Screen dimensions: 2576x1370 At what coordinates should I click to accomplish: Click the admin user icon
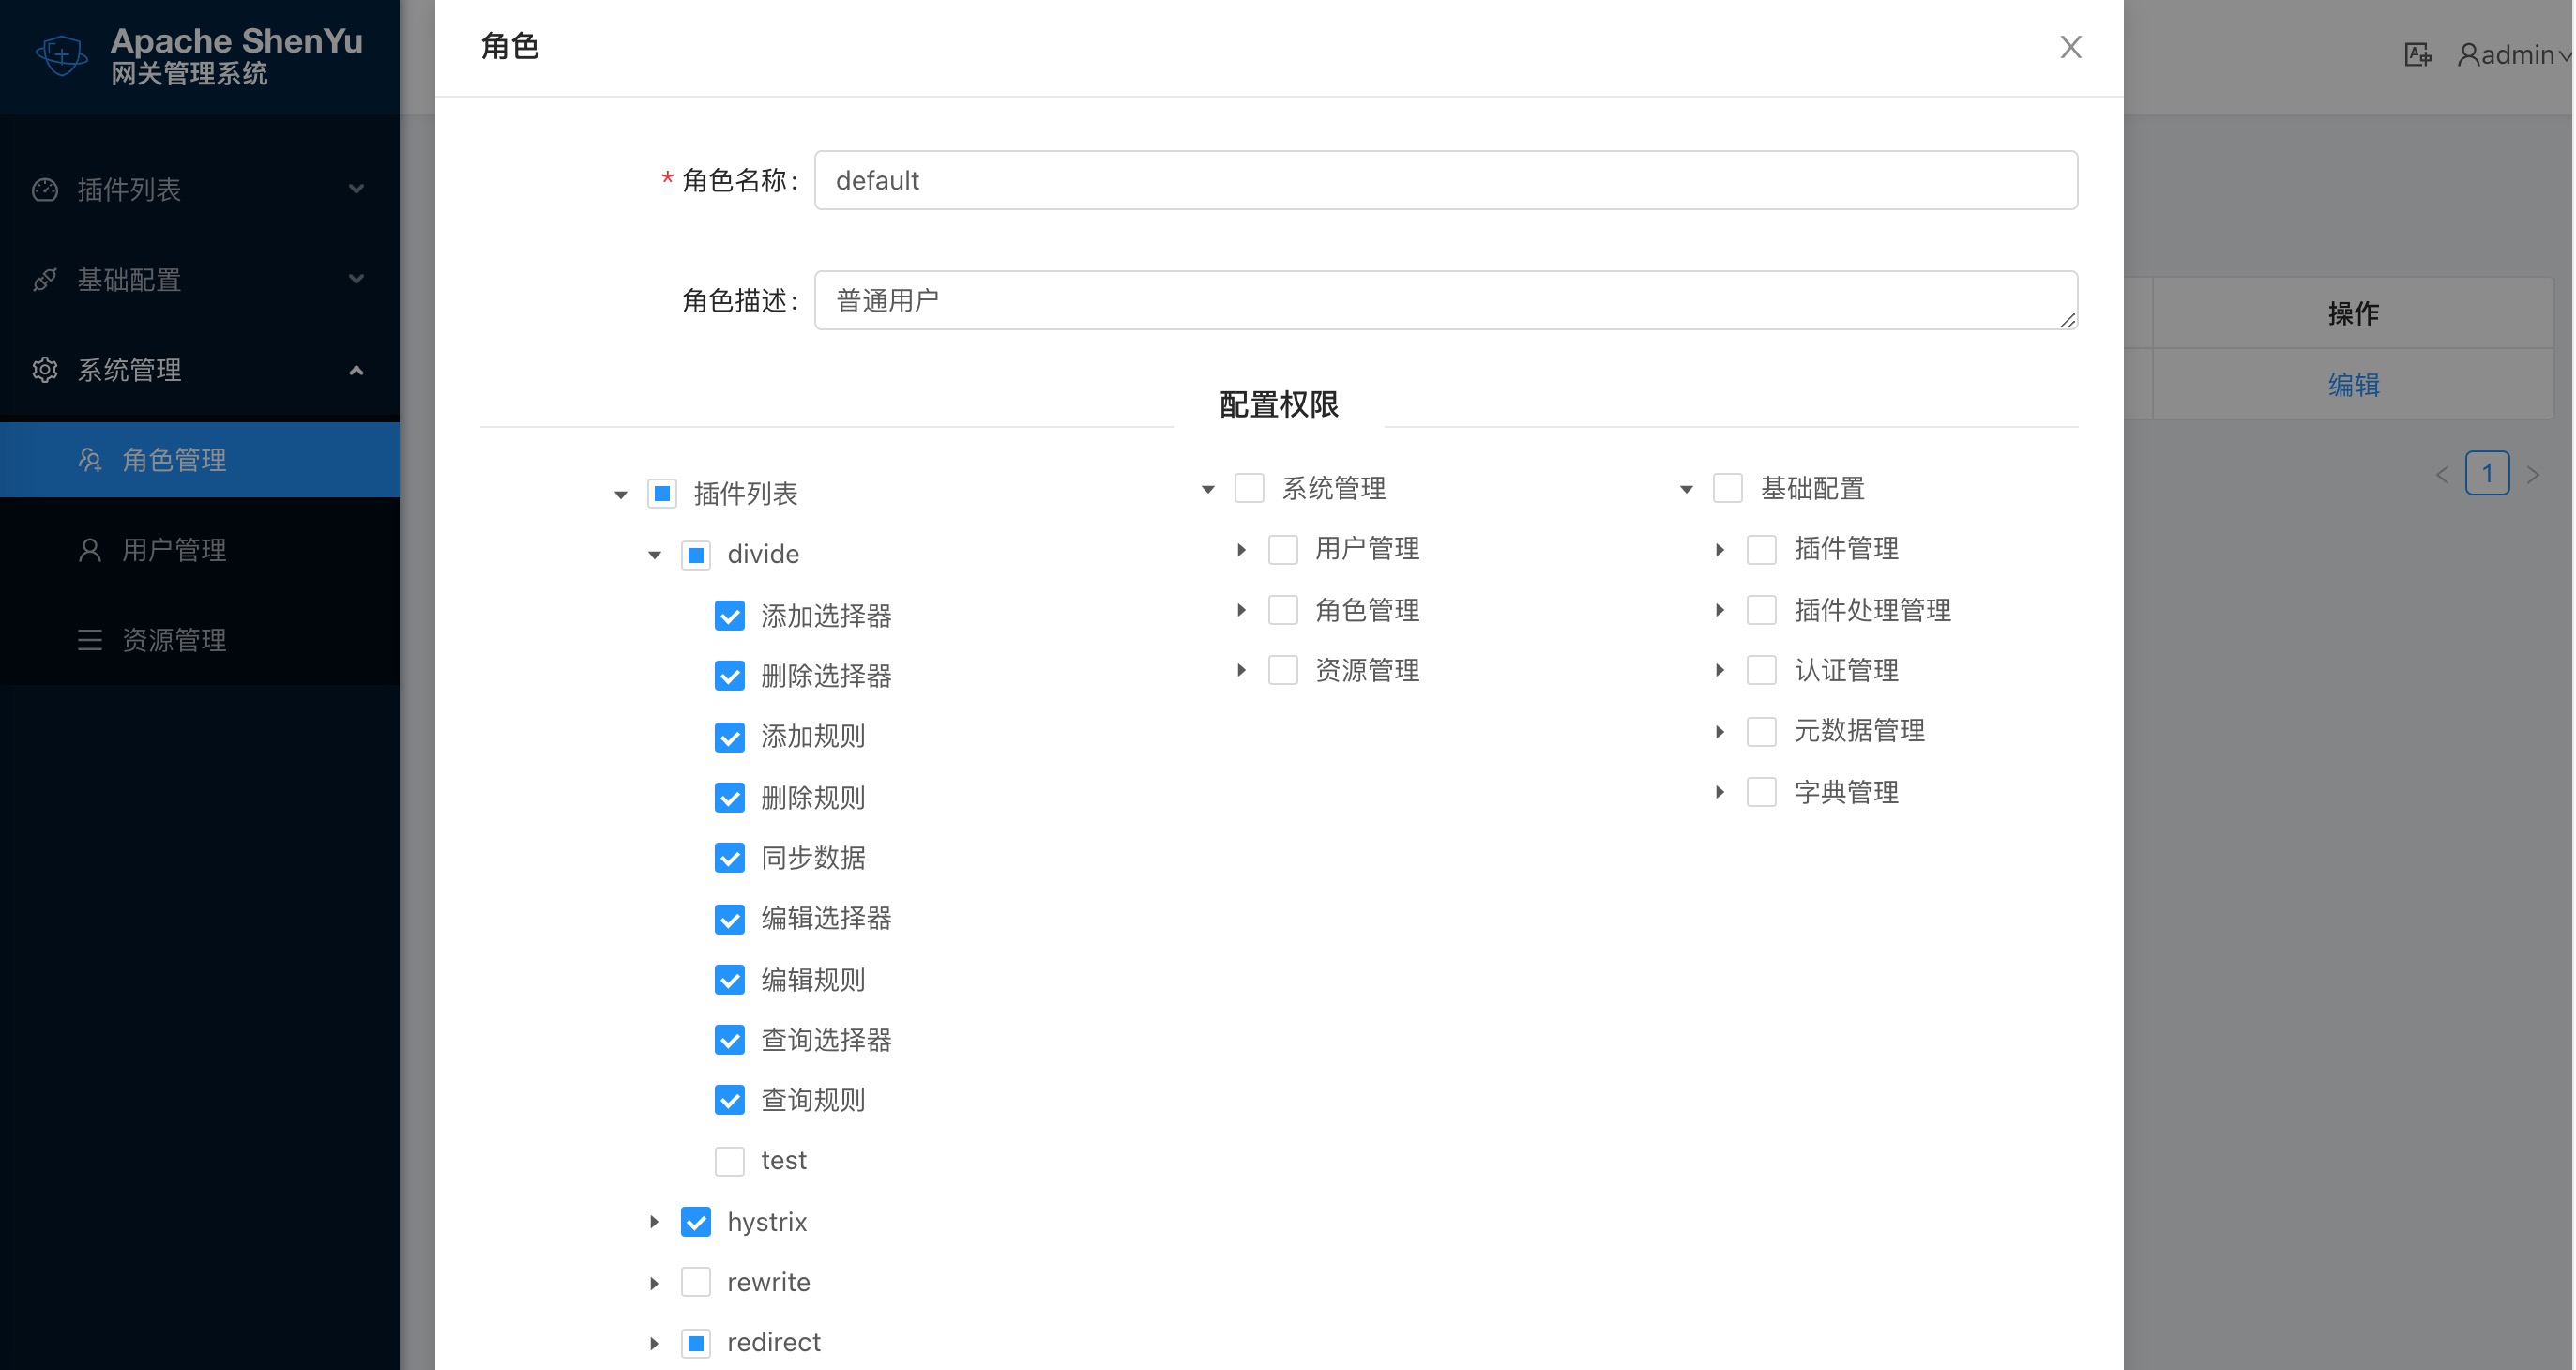2468,55
